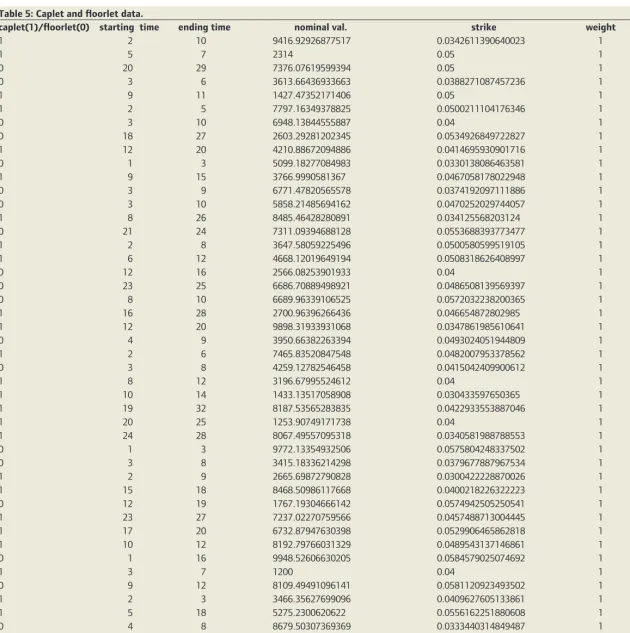Select nominal value 2566.08253901933

pos(312,272)
